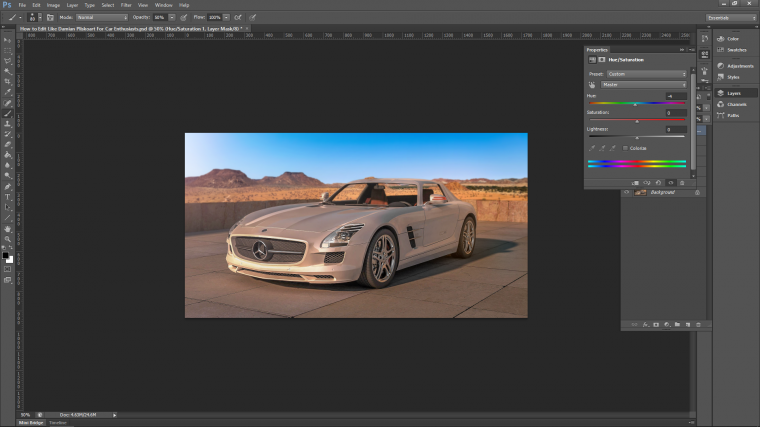The width and height of the screenshot is (760, 427).
Task: Open the Layers panel button
Action: [735, 94]
